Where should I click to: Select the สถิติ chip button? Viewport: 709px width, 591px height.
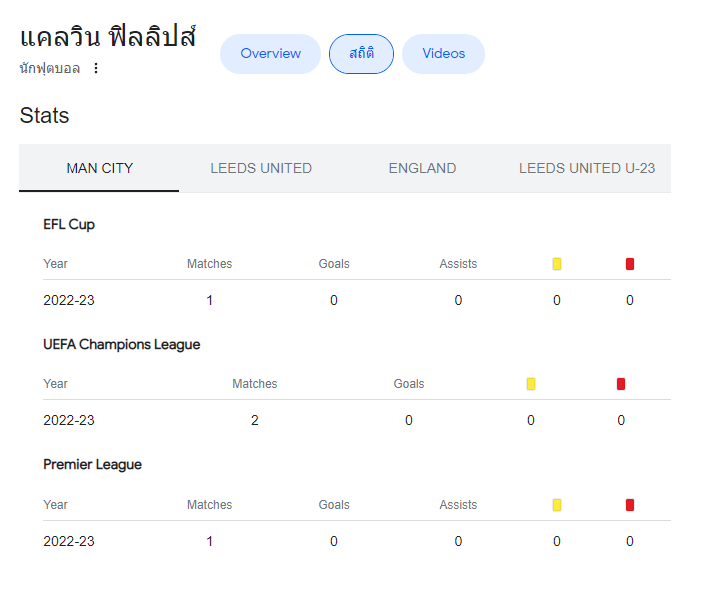(361, 54)
